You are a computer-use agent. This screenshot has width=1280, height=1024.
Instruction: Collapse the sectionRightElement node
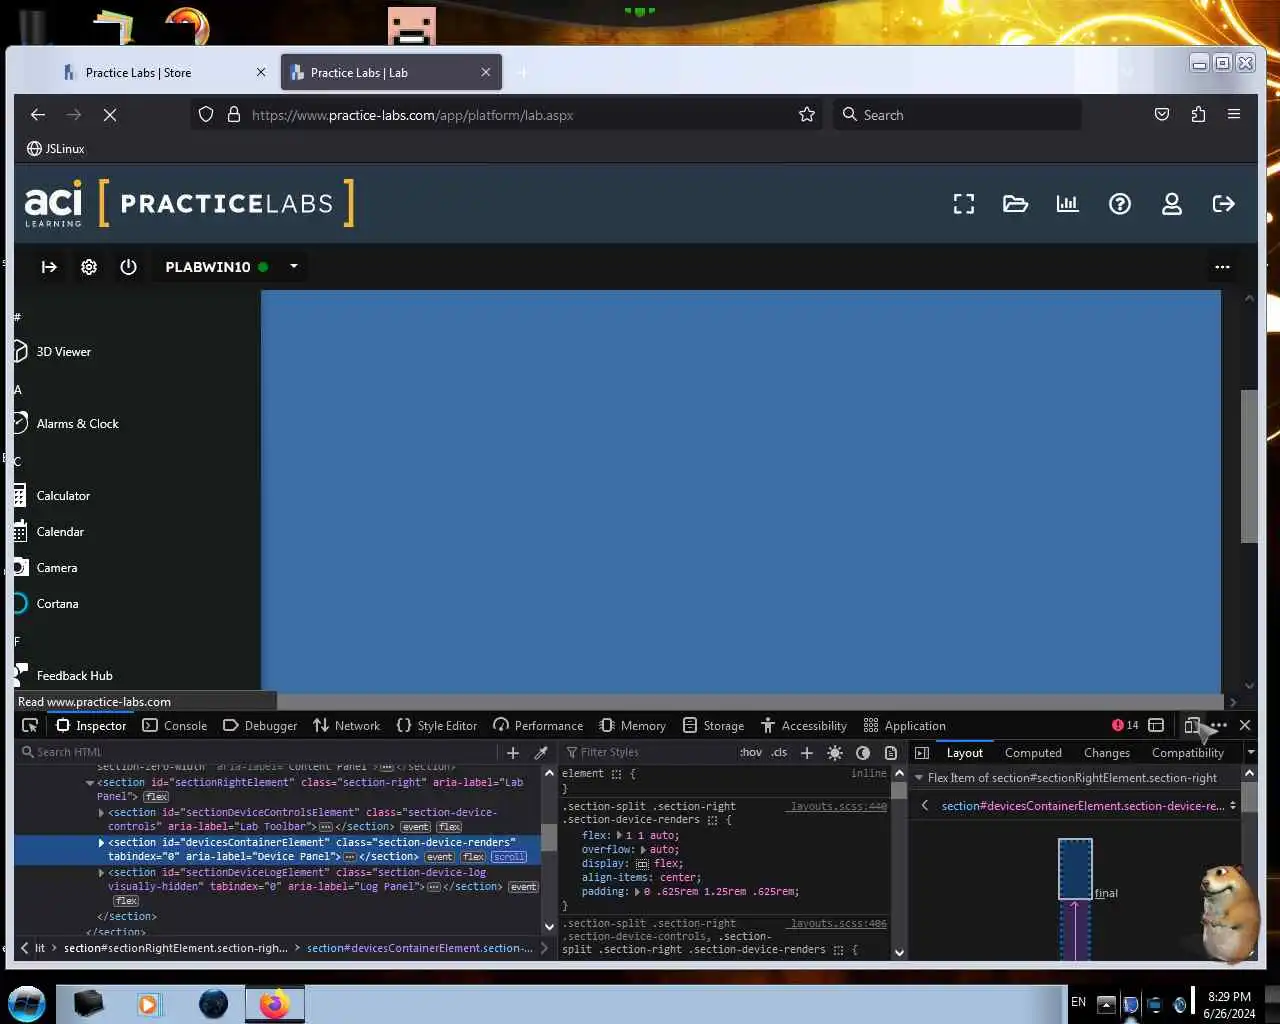(x=90, y=783)
